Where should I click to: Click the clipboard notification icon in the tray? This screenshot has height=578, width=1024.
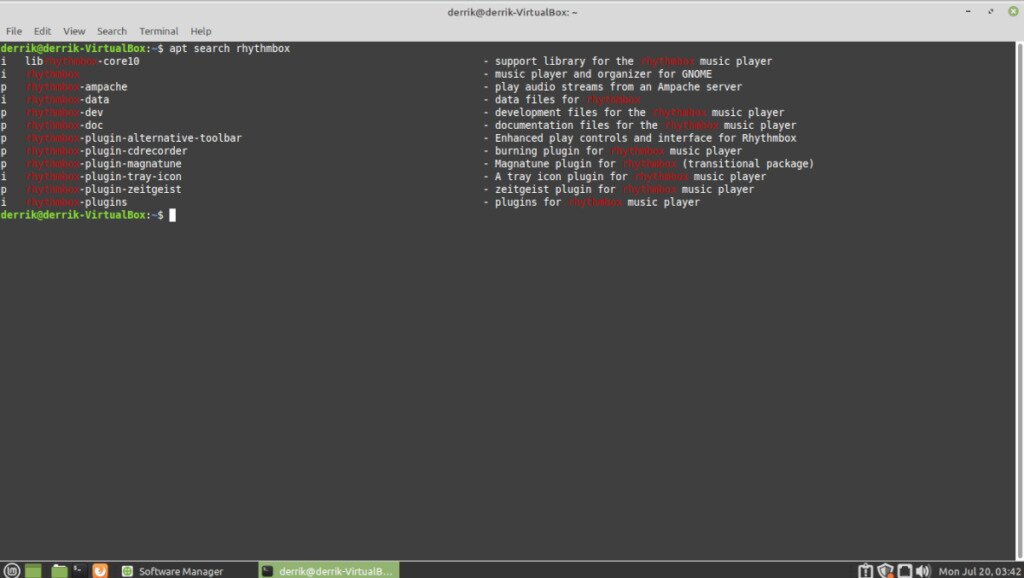[x=866, y=570]
